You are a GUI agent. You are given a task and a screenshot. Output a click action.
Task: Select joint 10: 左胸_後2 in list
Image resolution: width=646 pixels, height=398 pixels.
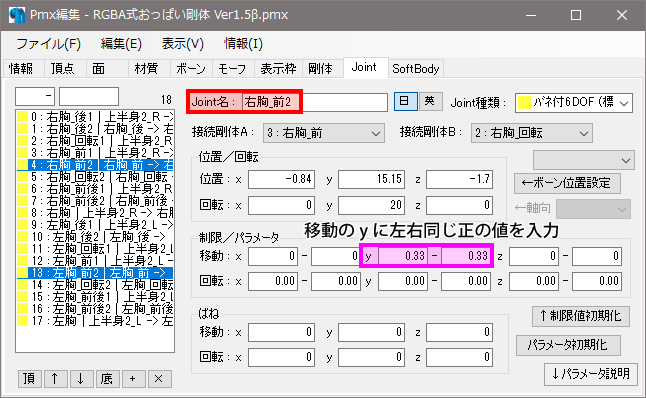pos(95,237)
